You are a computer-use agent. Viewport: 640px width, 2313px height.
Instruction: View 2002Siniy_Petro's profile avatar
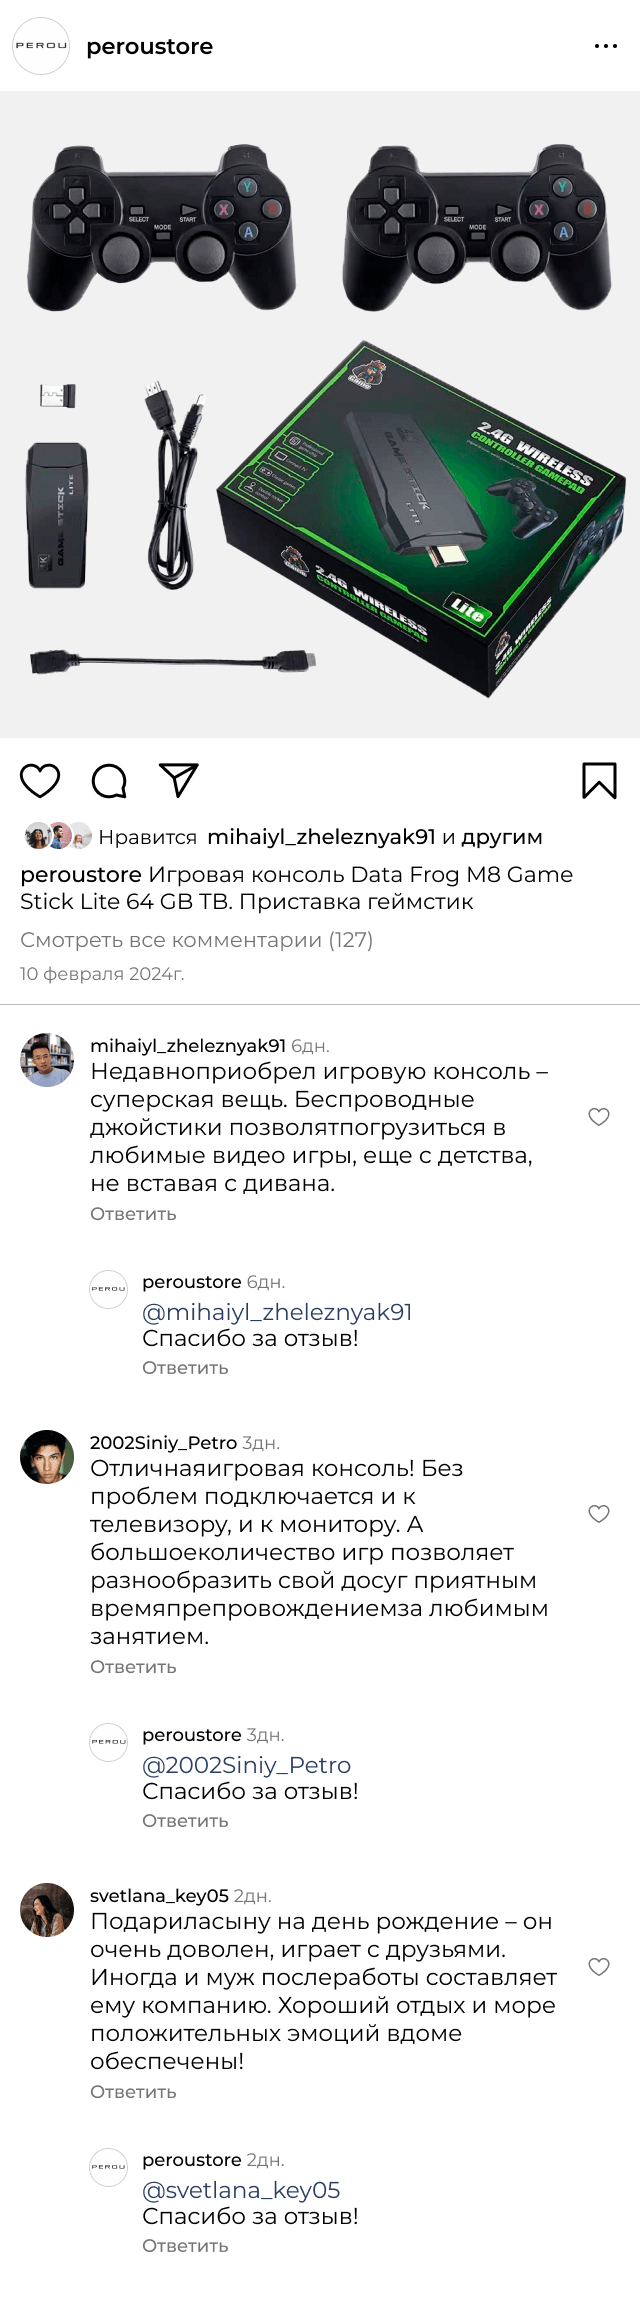(47, 1457)
